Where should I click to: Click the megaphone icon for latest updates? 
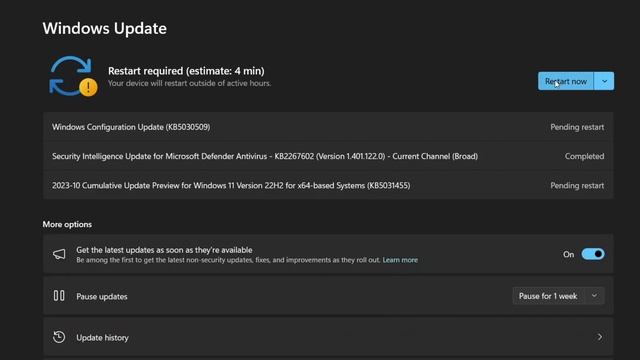(59, 254)
